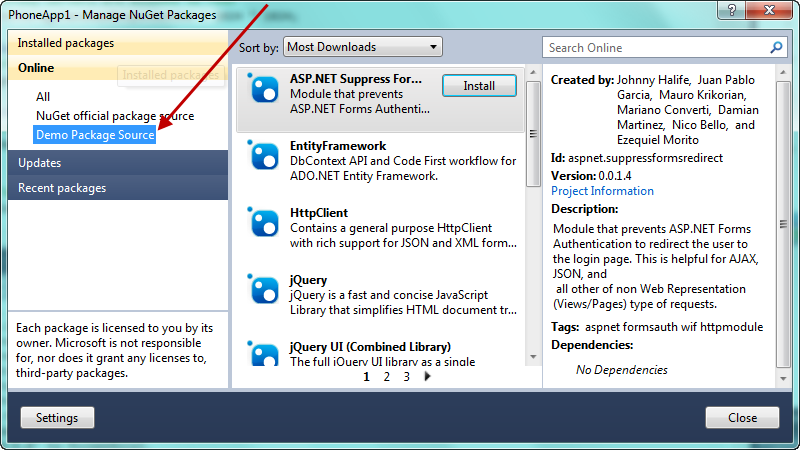The image size is (800, 450).
Task: Open the Project Information link
Action: coord(602,191)
